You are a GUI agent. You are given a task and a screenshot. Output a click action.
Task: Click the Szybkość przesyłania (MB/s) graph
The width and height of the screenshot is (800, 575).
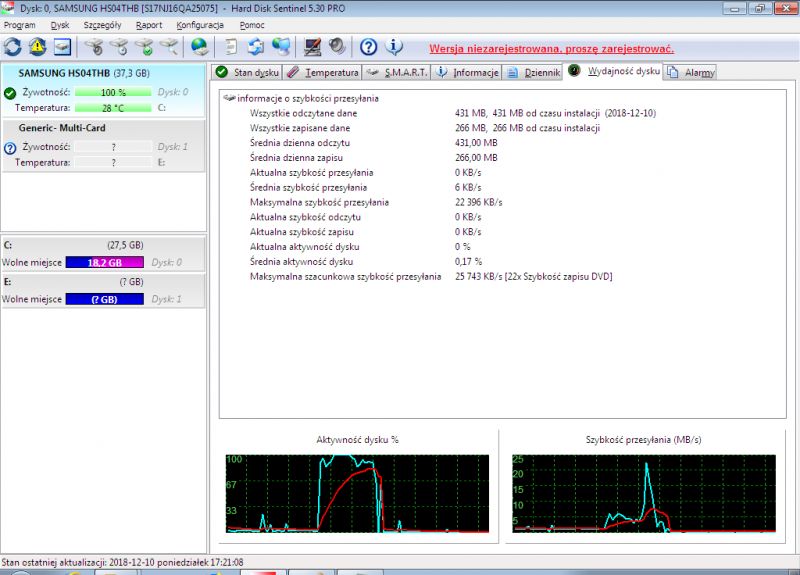pos(644,493)
